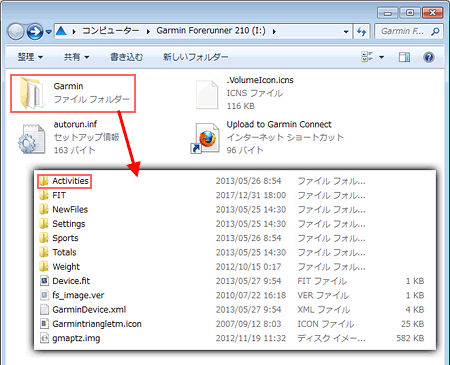Select the Device.fit file icon
450x365 pixels.
click(44, 281)
